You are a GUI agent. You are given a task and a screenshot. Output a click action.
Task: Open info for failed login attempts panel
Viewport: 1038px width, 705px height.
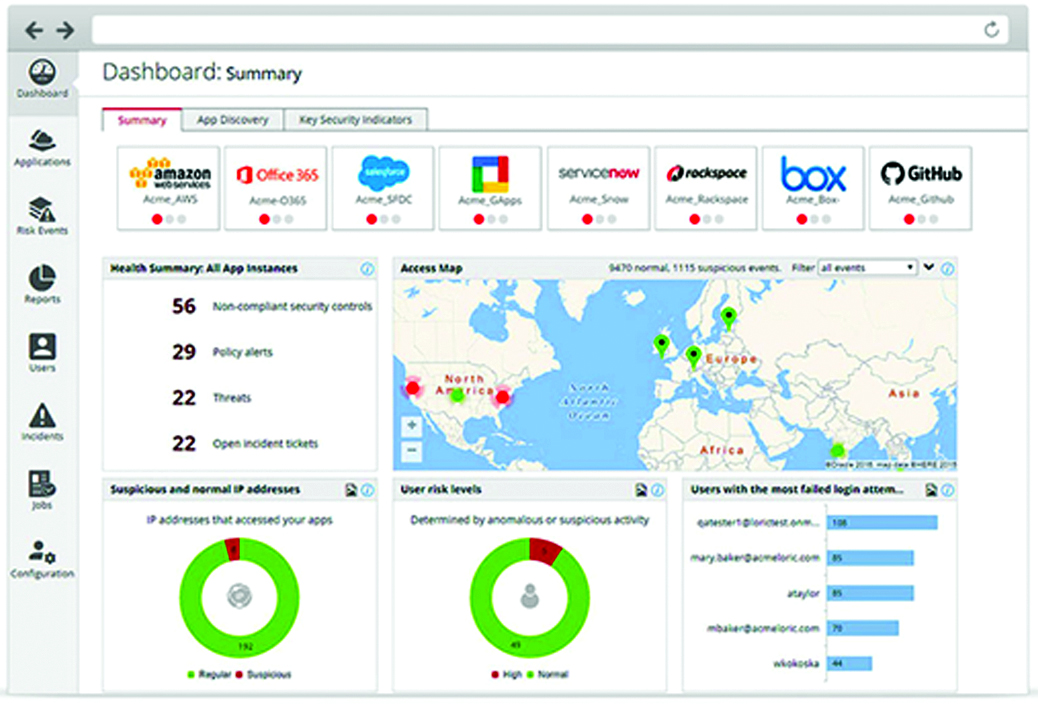click(x=948, y=490)
